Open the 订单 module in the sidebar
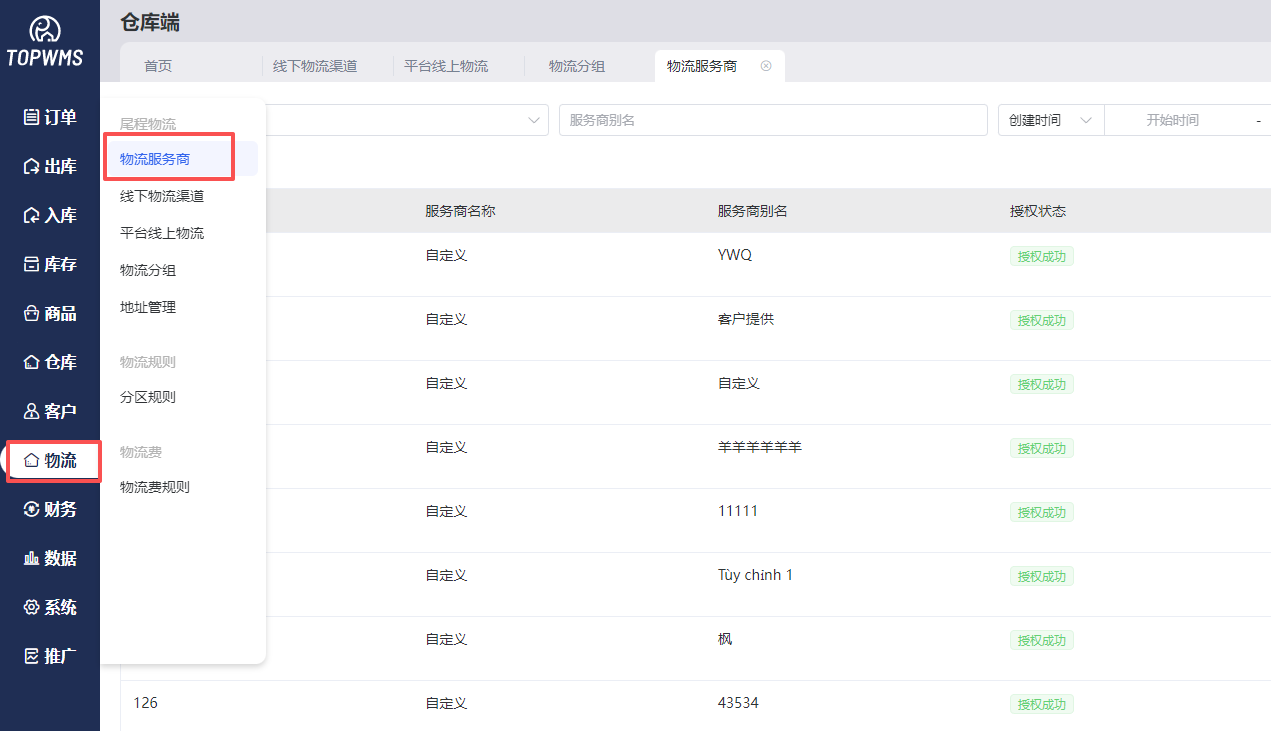The image size is (1271, 731). pos(50,117)
